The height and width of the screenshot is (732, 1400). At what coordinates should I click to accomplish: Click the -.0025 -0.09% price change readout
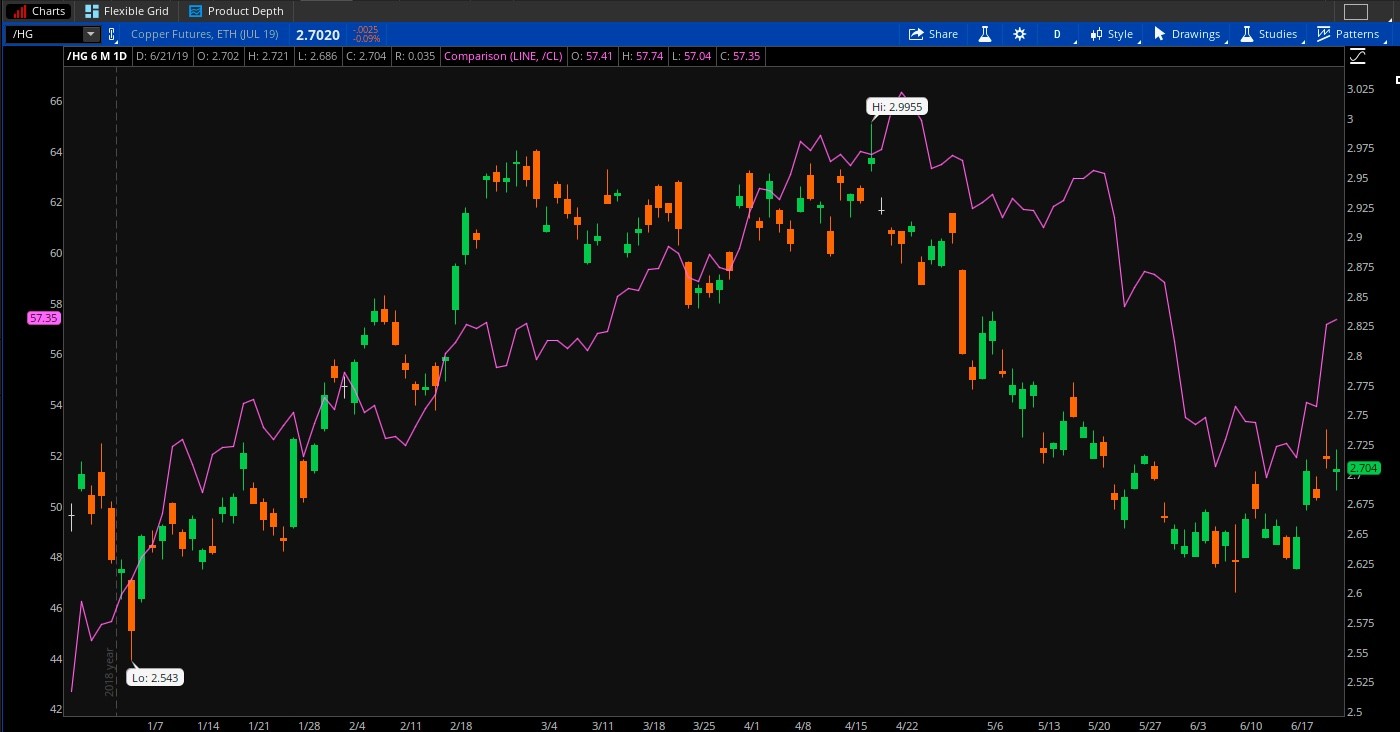click(x=367, y=34)
